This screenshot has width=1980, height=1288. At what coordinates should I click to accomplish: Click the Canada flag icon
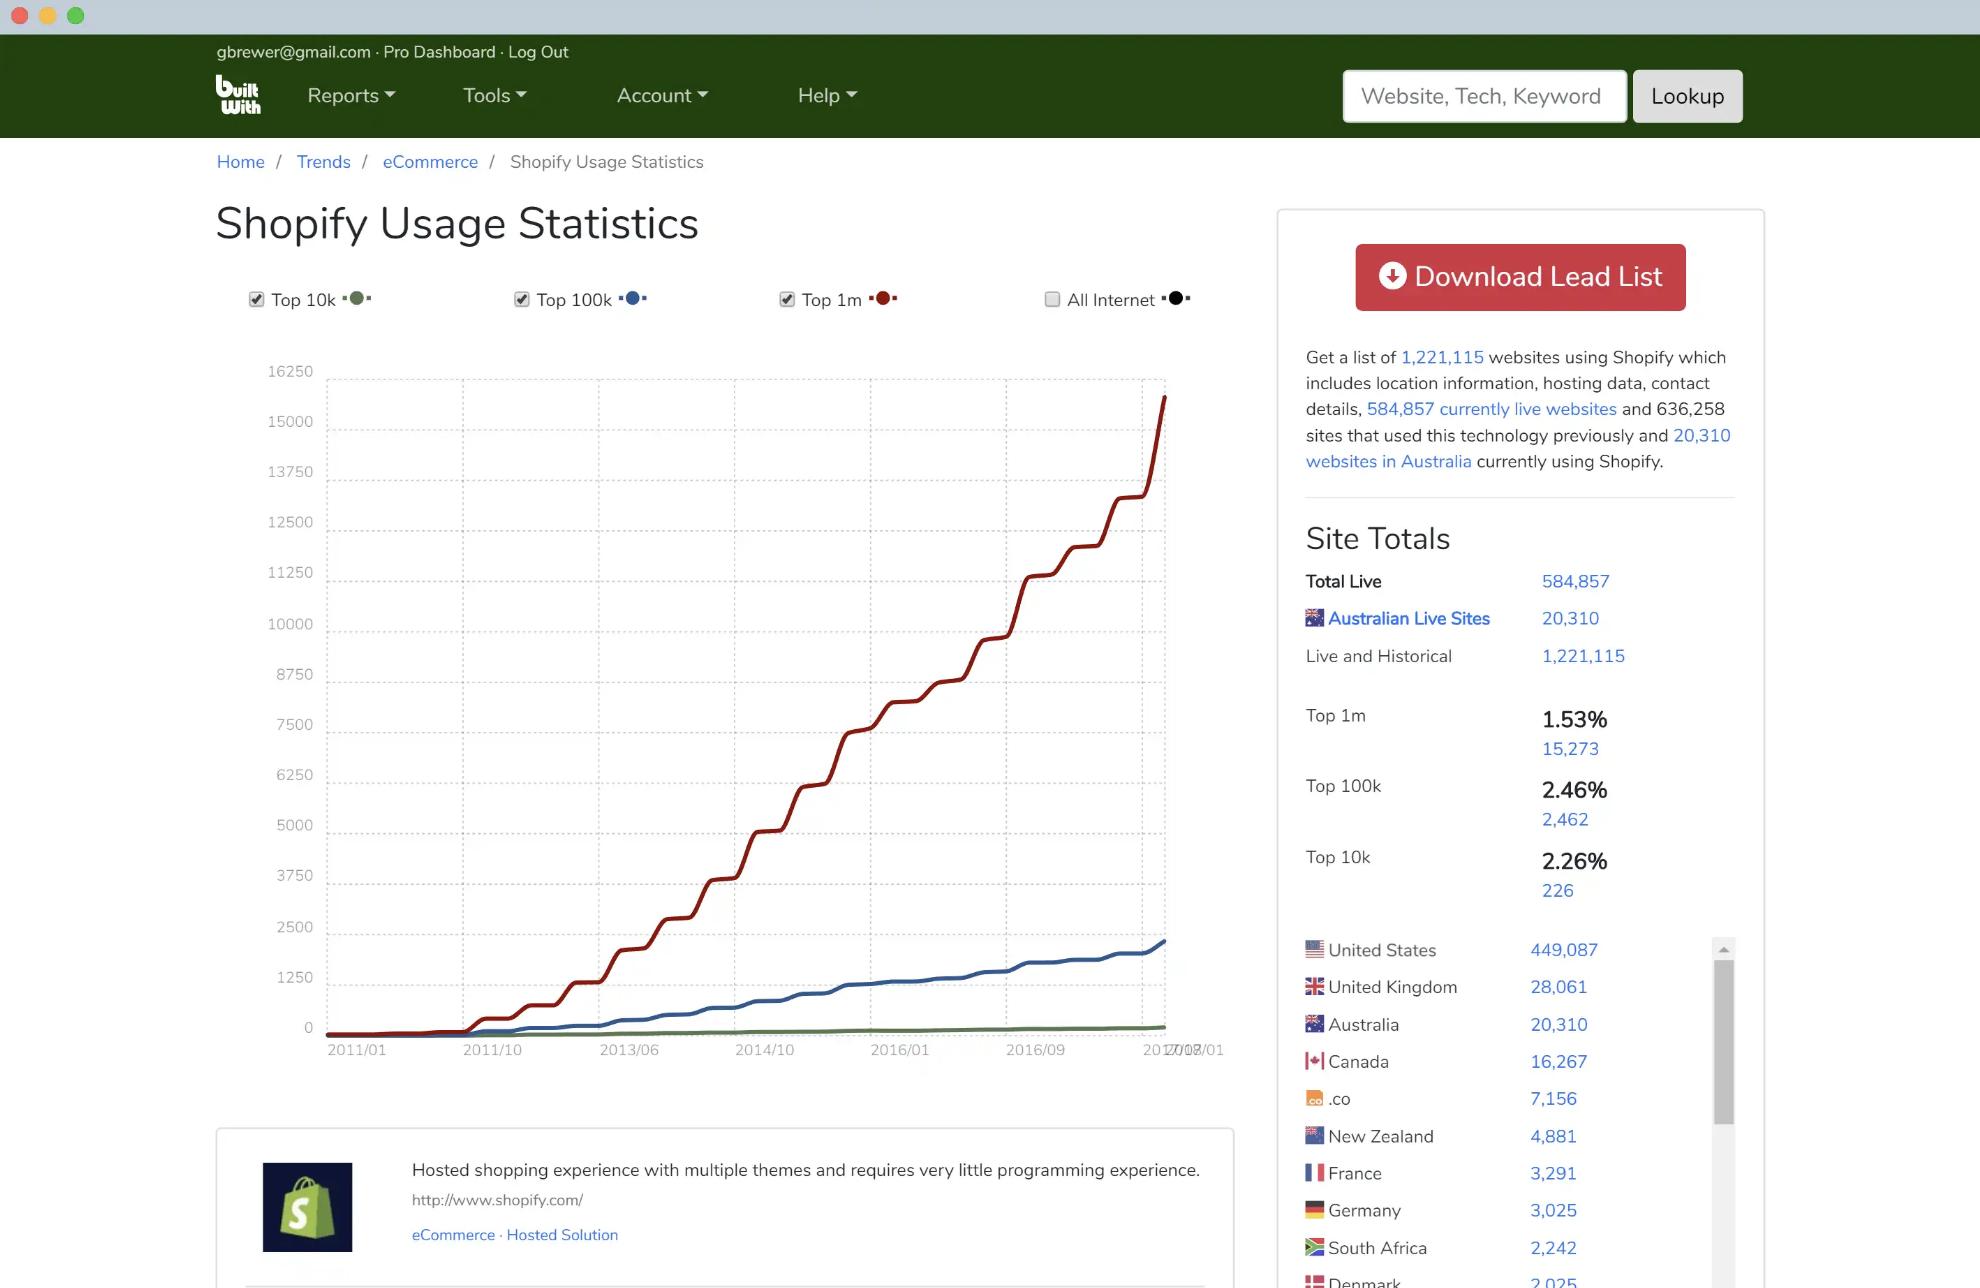pyautogui.click(x=1314, y=1061)
